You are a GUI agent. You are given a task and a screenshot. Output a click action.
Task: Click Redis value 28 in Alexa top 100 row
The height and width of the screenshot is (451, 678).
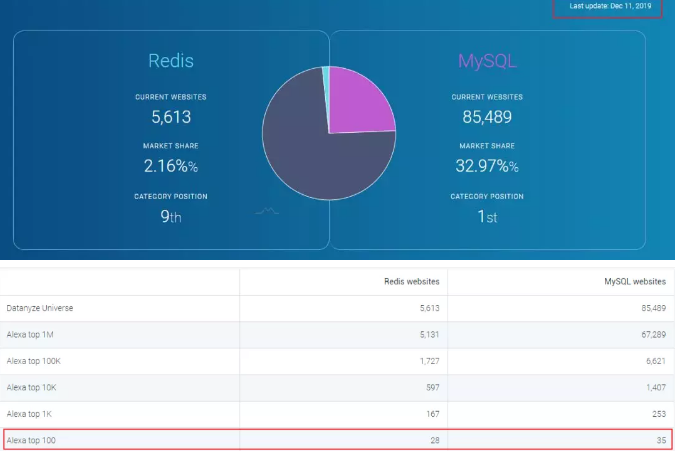click(435, 441)
